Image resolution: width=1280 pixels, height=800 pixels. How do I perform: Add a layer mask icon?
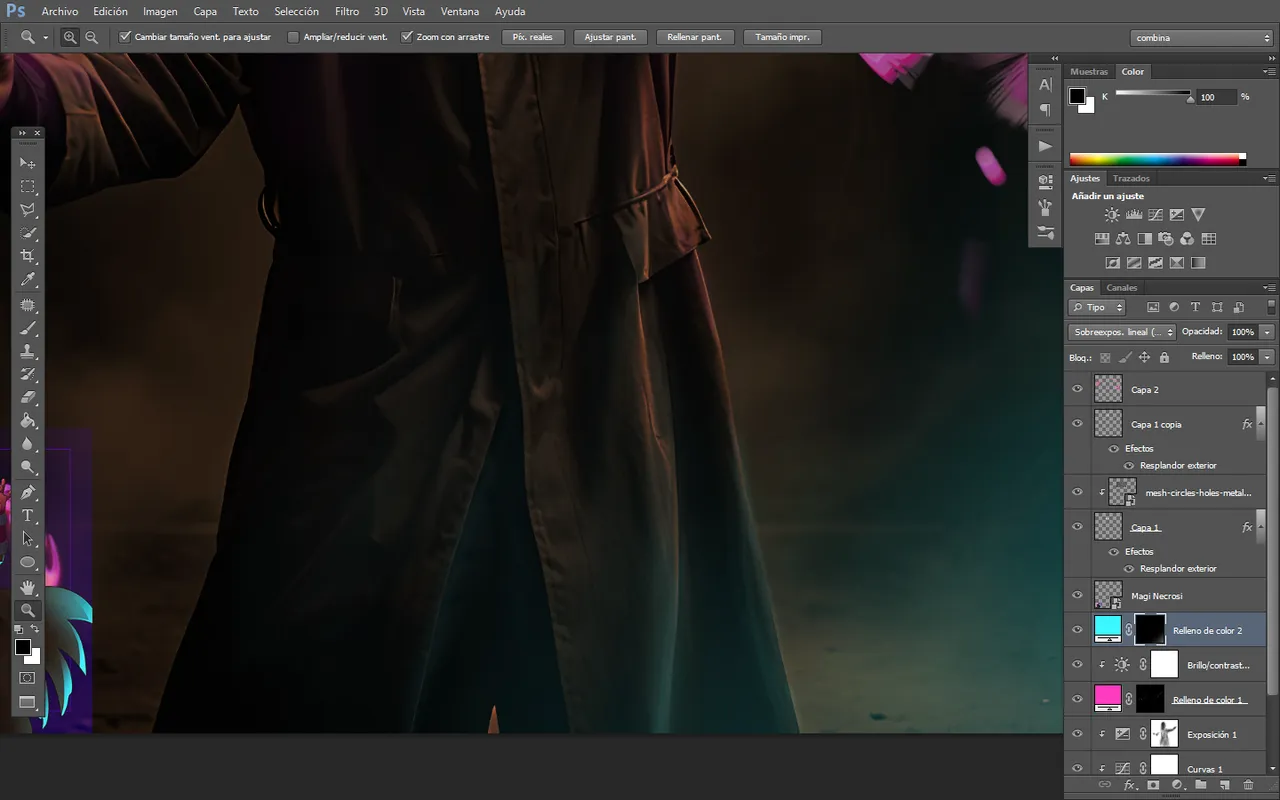click(x=1153, y=786)
